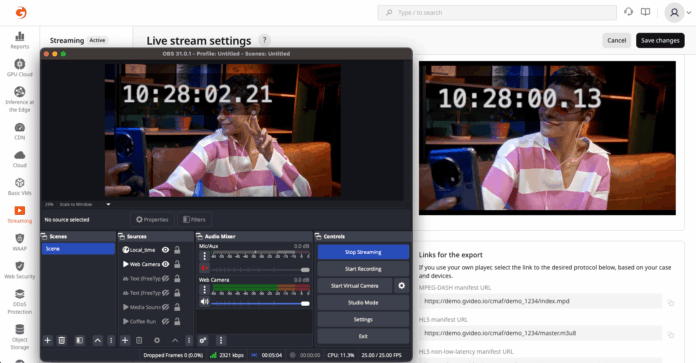Add a new source in OBS
The height and width of the screenshot is (363, 696).
pyautogui.click(x=125, y=340)
